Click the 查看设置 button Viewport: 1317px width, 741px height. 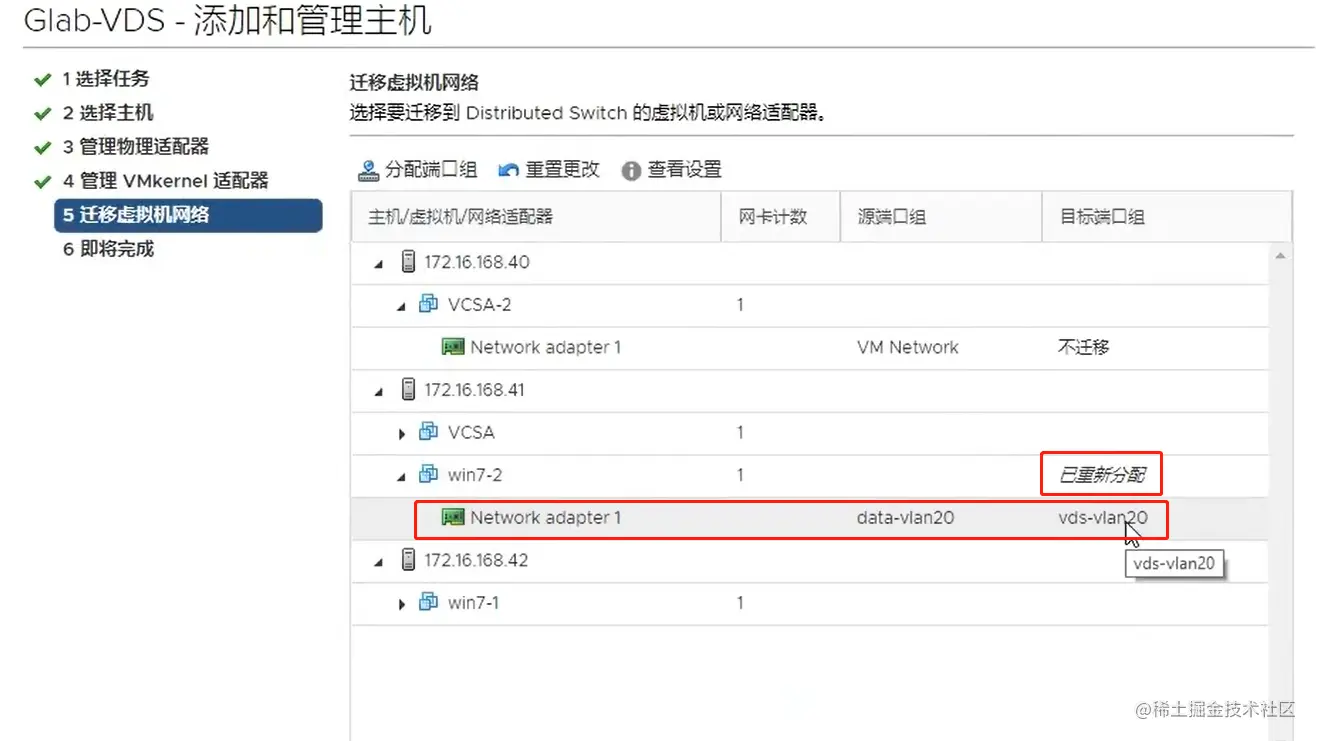[x=672, y=170]
